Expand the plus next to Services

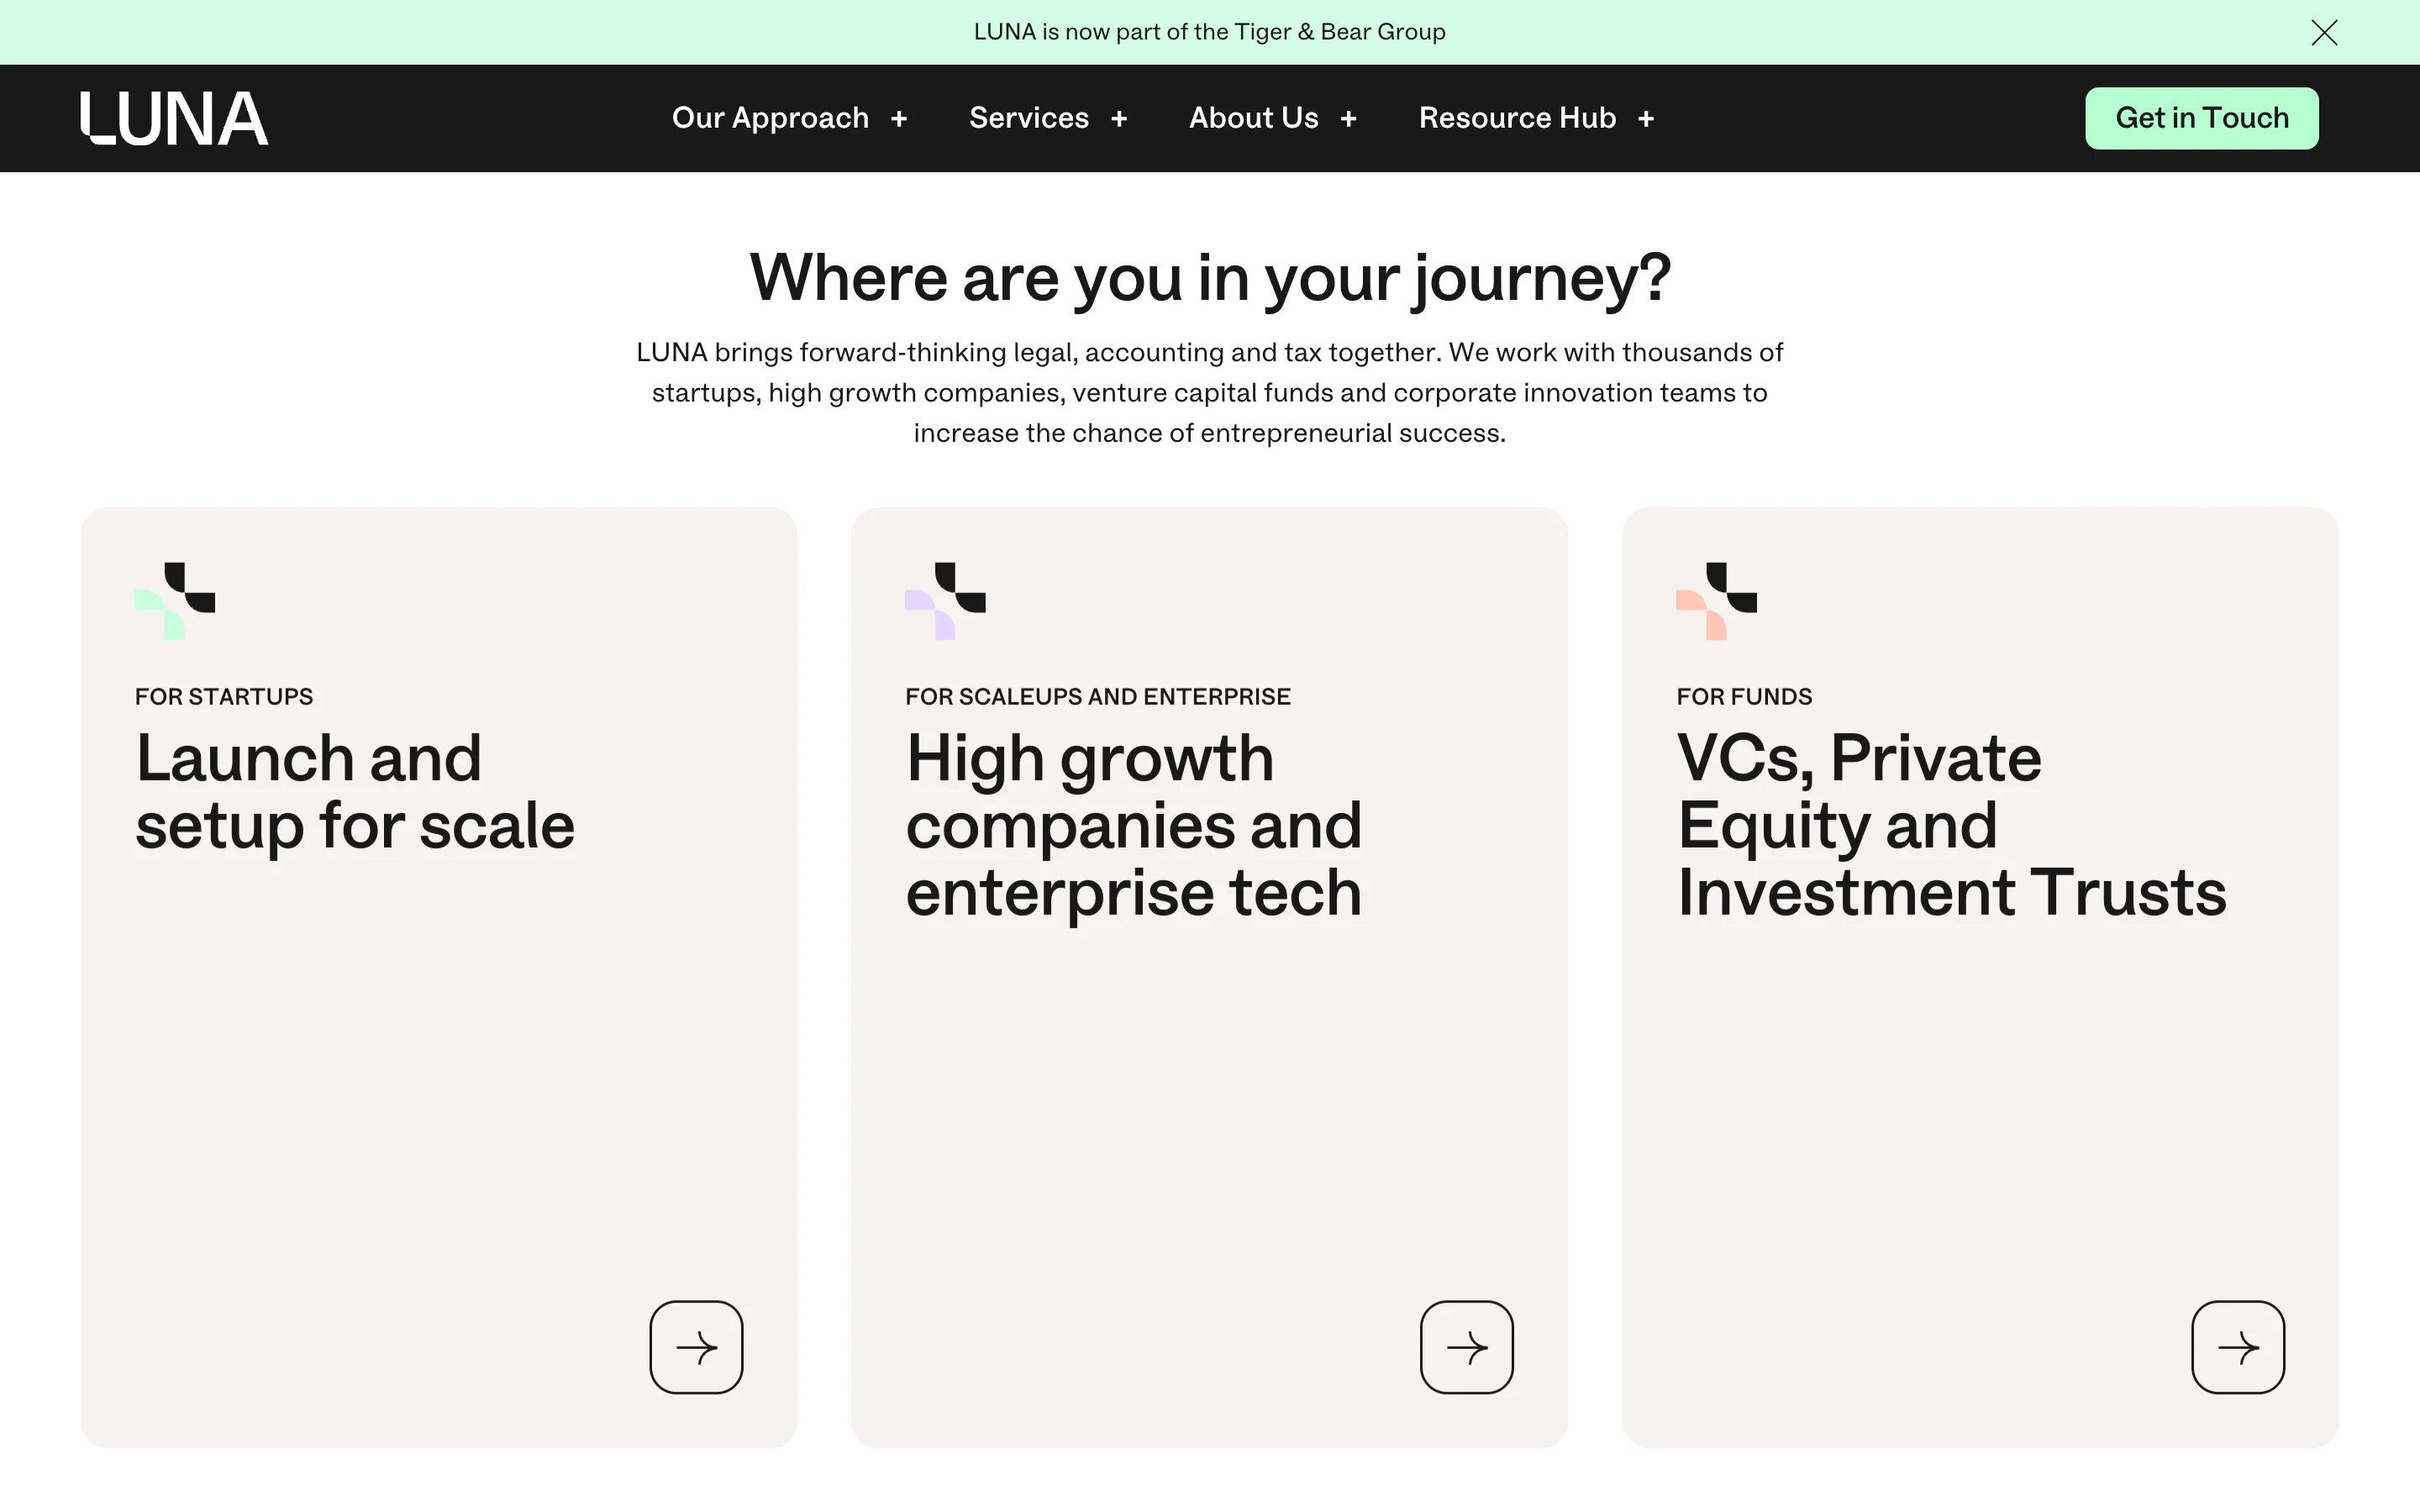[x=1119, y=119]
